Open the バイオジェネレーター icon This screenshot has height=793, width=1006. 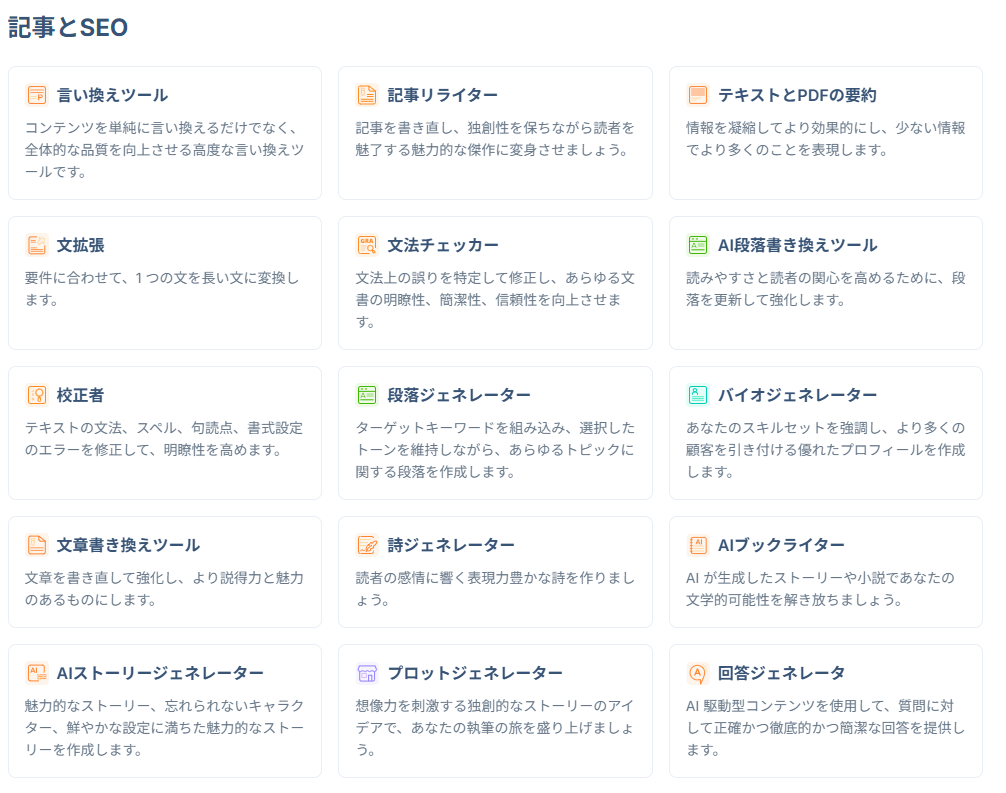point(695,394)
